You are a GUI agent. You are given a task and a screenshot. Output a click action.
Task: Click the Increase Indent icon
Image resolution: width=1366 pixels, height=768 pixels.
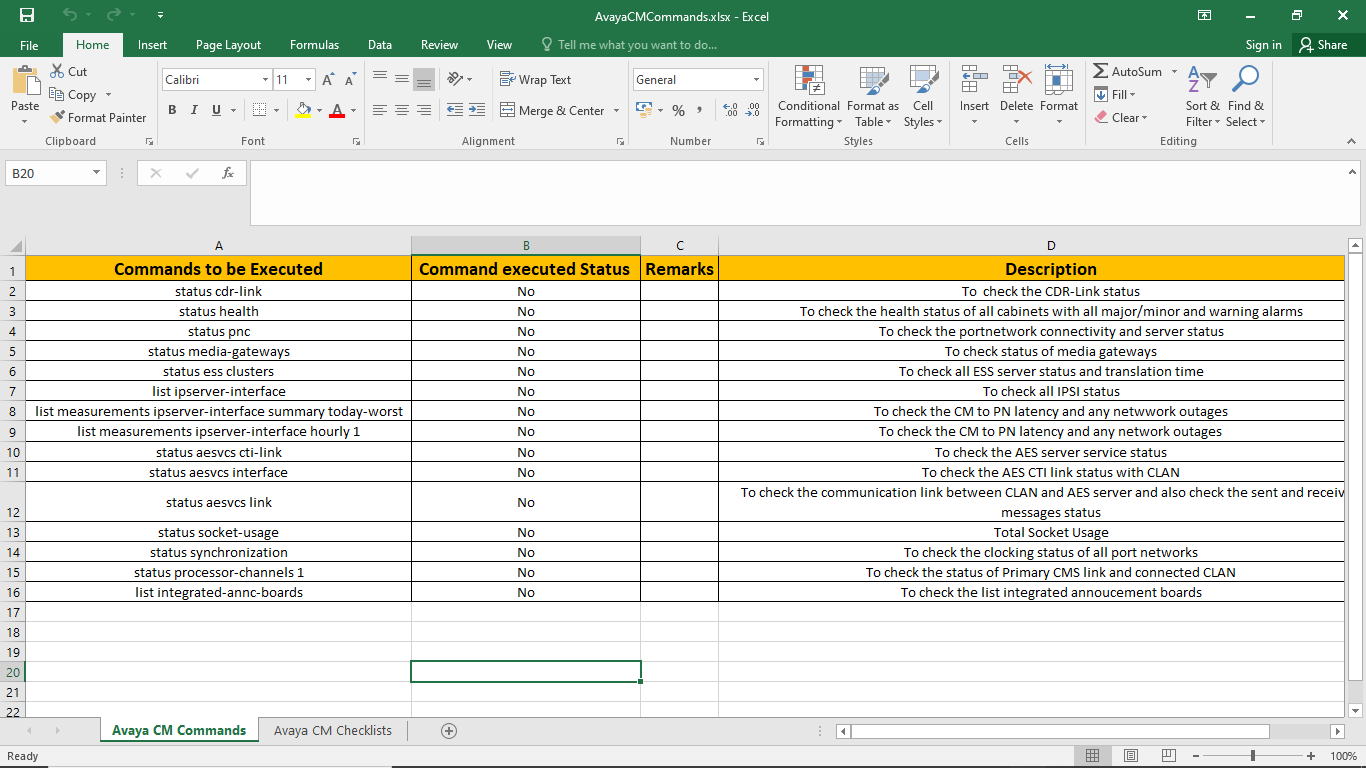(x=477, y=110)
